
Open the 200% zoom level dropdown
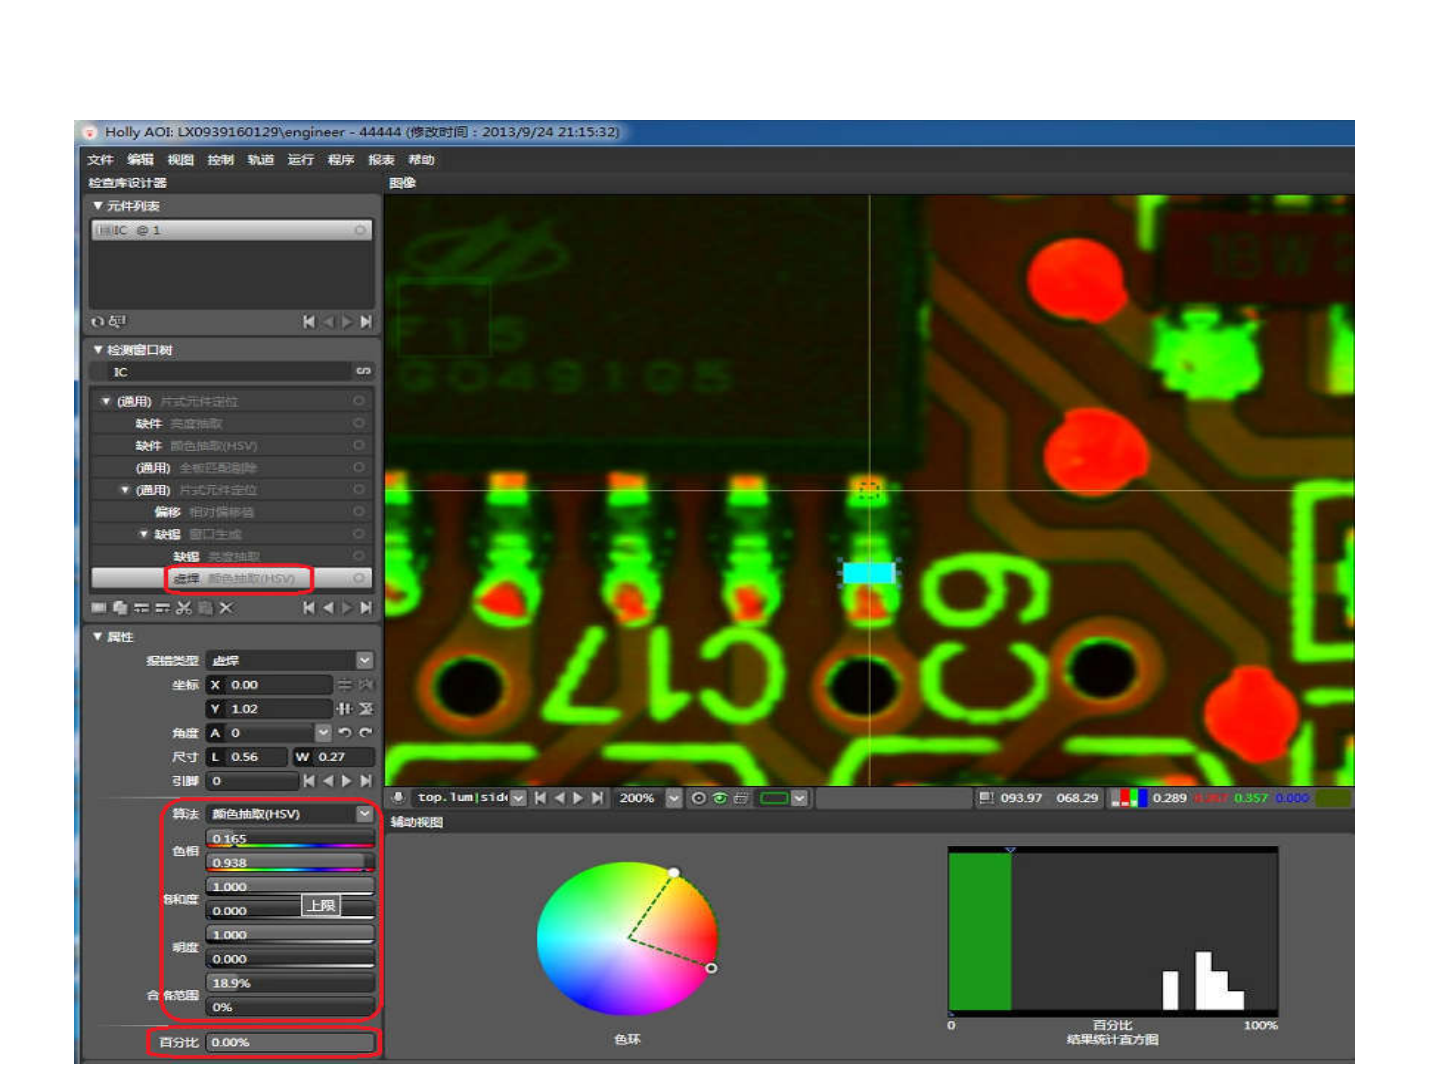pos(674,798)
